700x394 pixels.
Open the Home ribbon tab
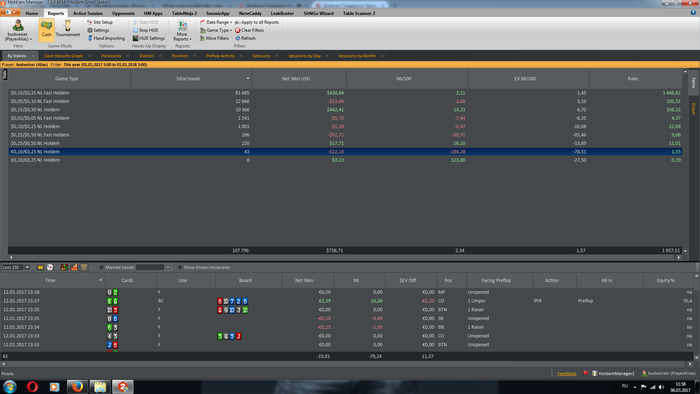(x=32, y=13)
